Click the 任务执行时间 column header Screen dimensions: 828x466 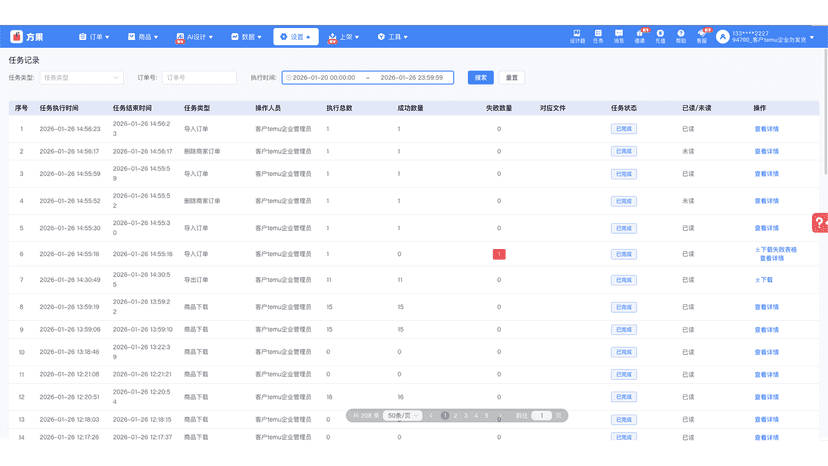pyautogui.click(x=59, y=108)
